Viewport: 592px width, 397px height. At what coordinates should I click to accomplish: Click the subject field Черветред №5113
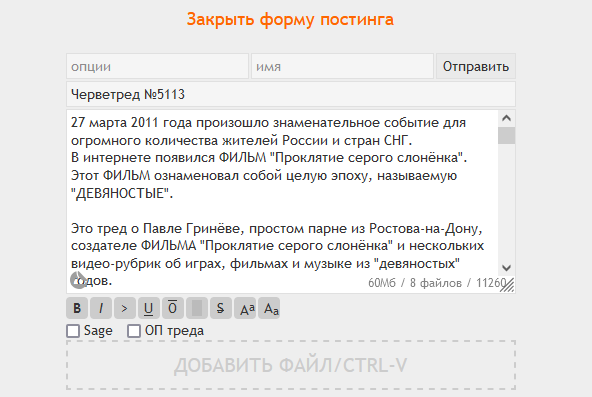pos(291,94)
